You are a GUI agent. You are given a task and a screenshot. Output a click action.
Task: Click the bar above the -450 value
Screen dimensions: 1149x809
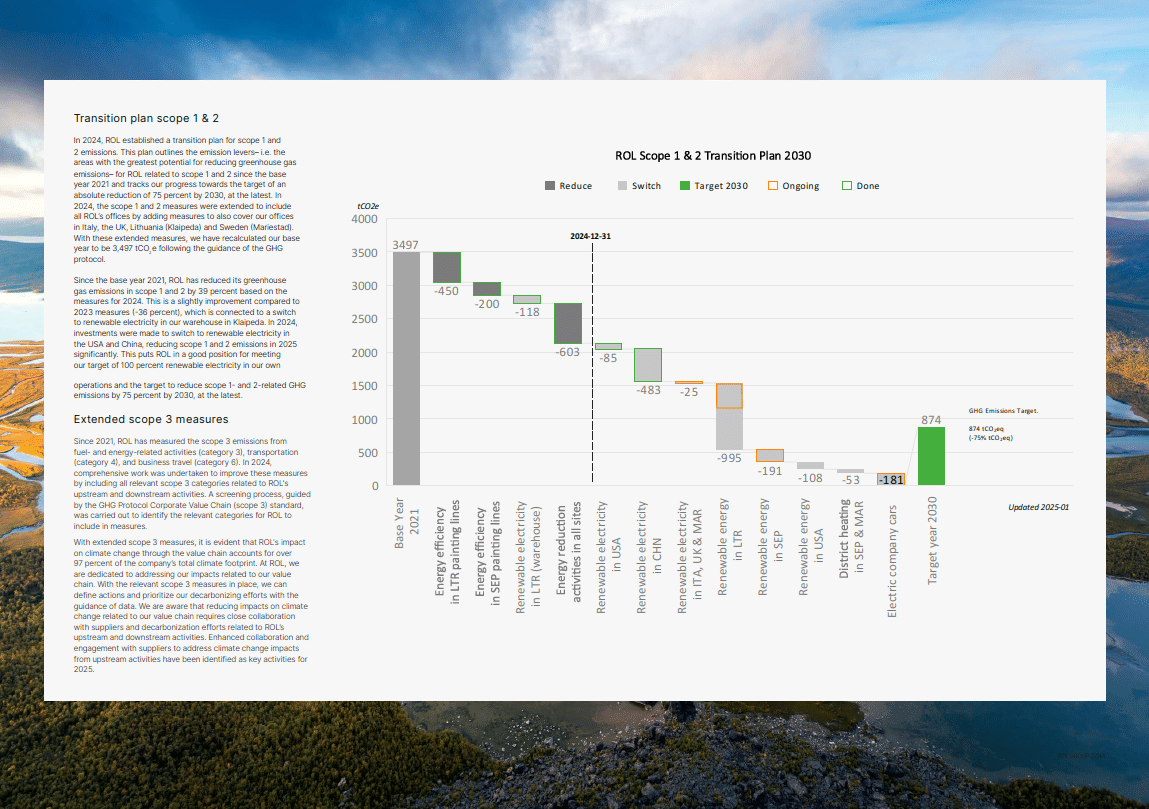point(447,267)
